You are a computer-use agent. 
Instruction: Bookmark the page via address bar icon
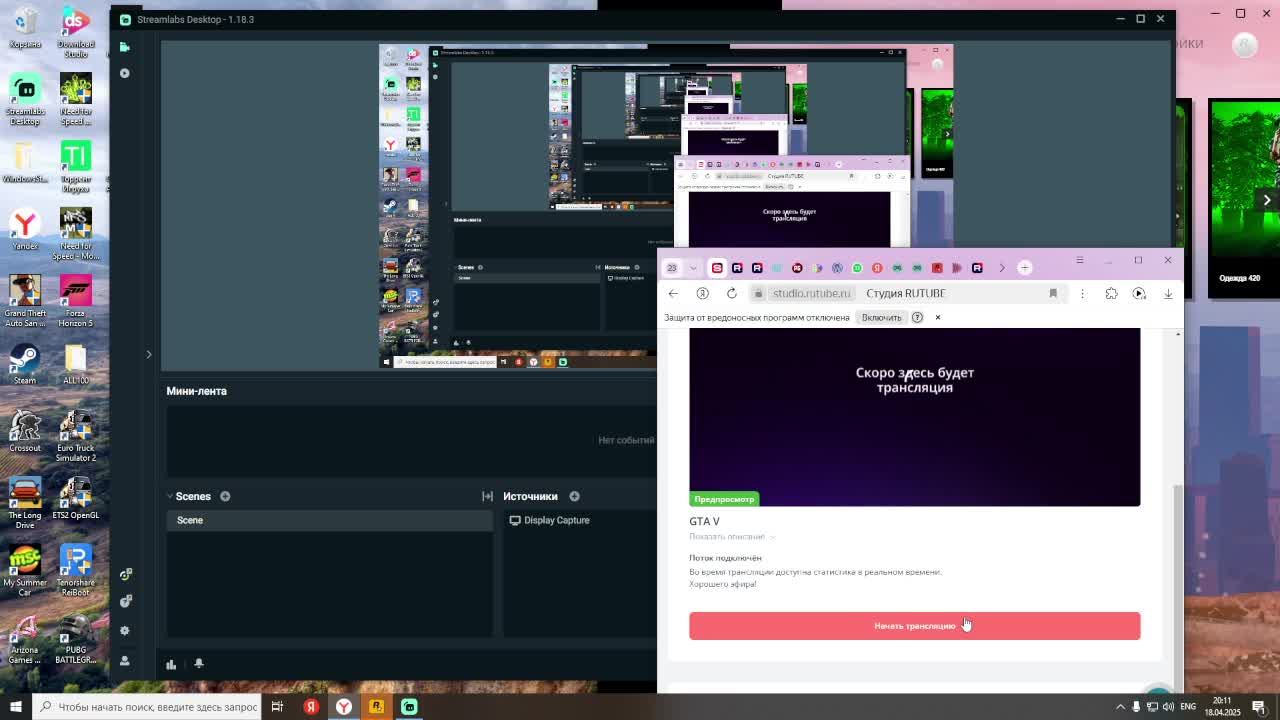pos(1053,293)
